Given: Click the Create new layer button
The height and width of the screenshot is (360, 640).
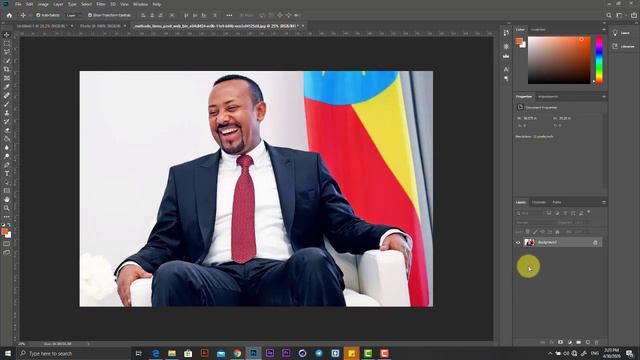Looking at the screenshot, I should tap(588, 342).
